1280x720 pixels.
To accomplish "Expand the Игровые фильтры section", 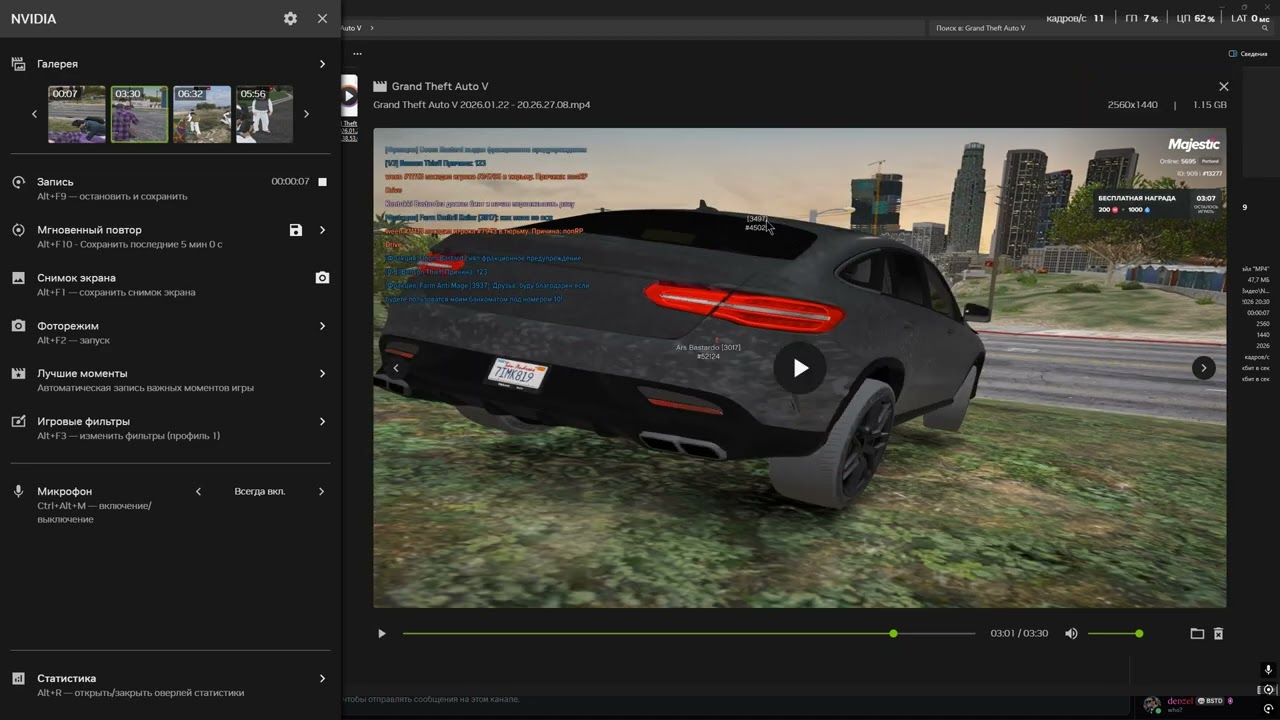I will pyautogui.click(x=322, y=422).
